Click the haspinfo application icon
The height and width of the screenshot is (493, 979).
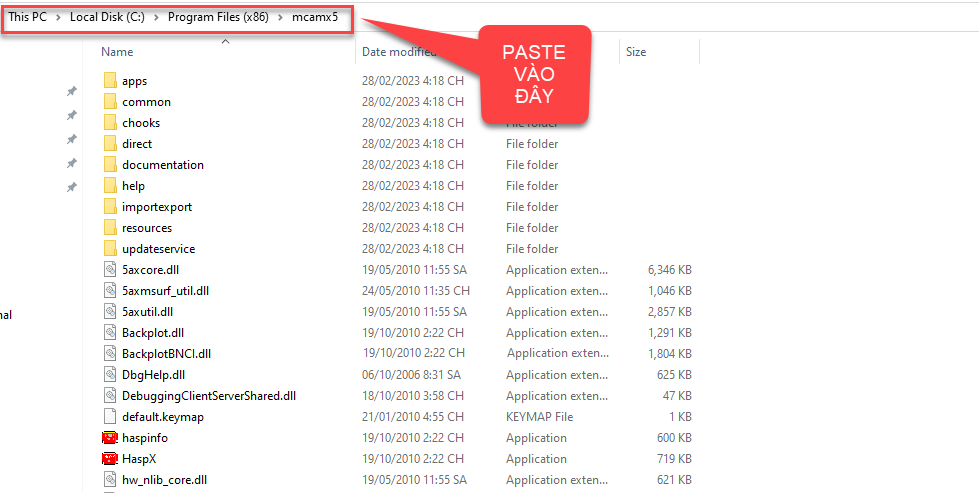coord(110,438)
